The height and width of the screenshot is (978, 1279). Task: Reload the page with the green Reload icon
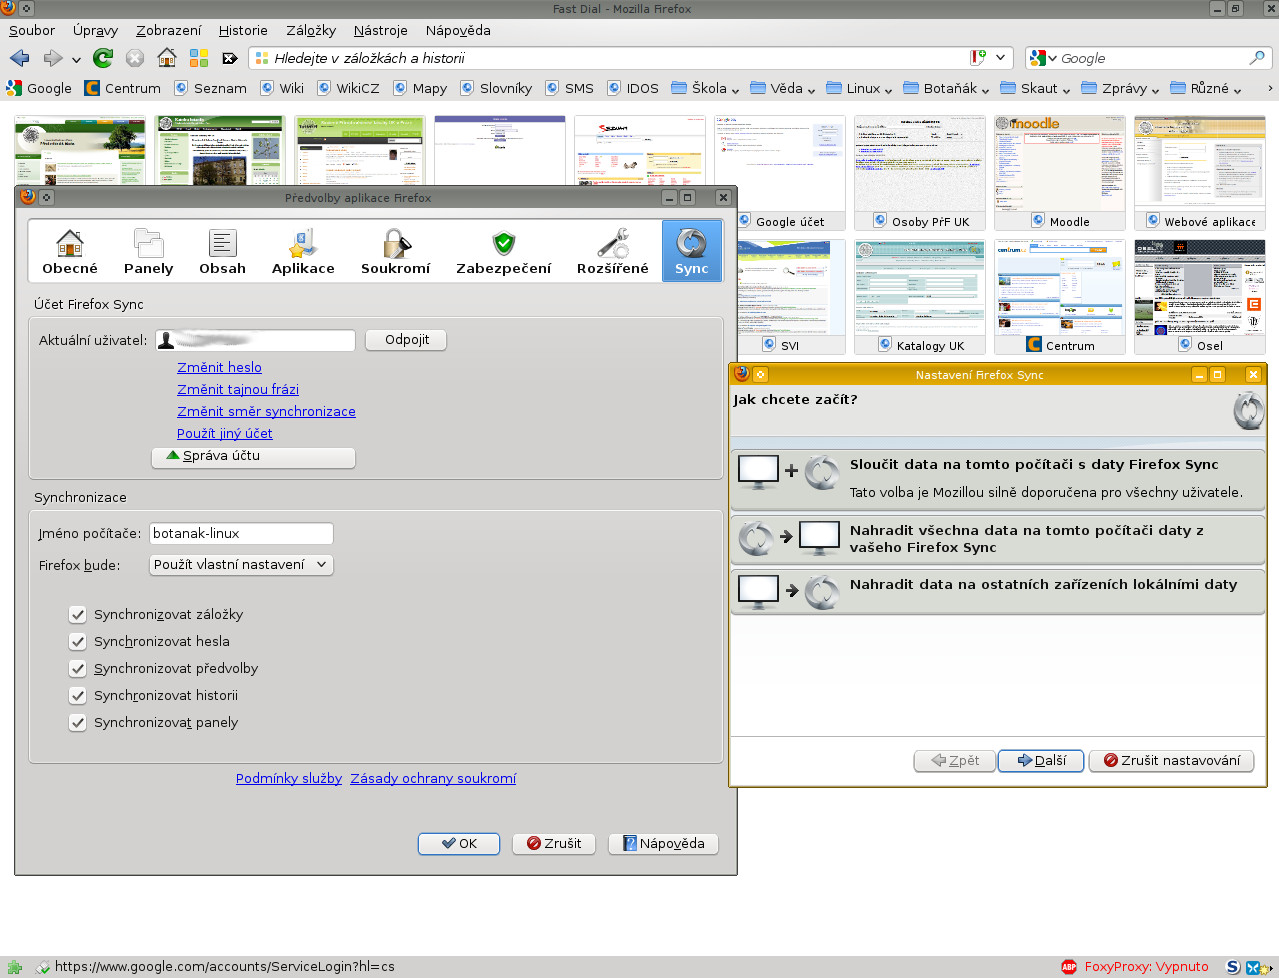(x=103, y=58)
